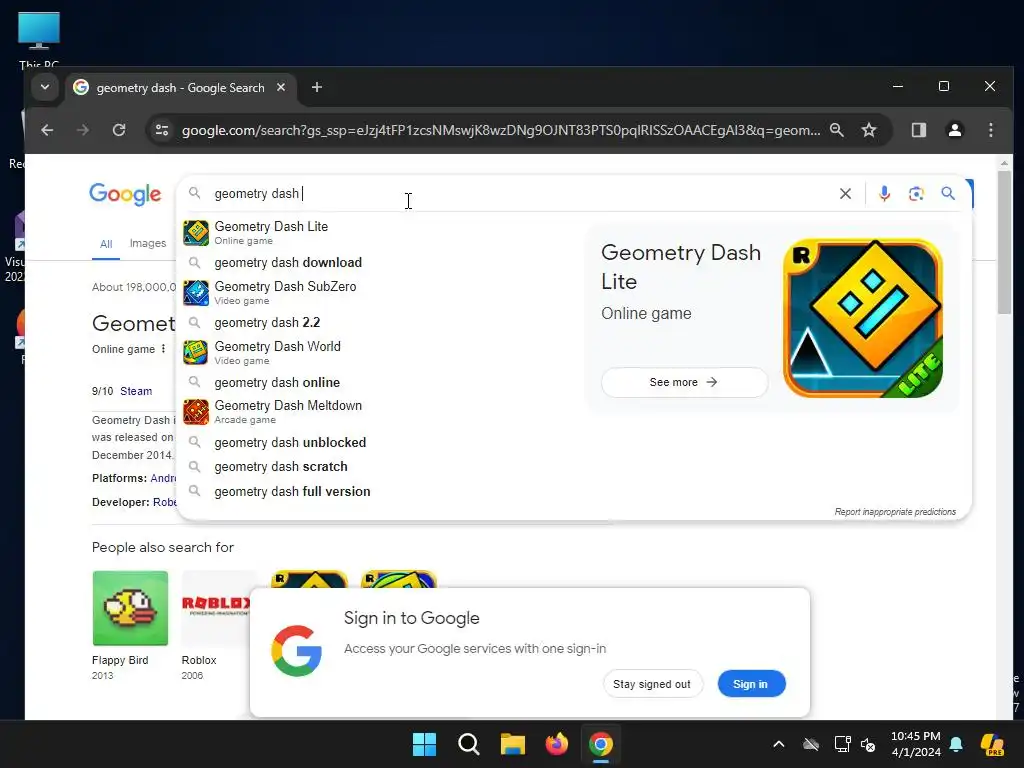Open the more options dots beside Online game
This screenshot has height=768, width=1024.
pyautogui.click(x=163, y=349)
